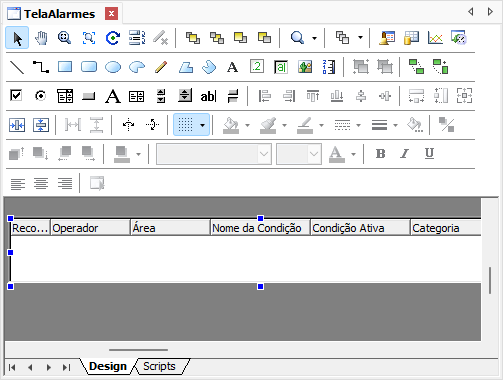Set text alignment to right

tap(65, 183)
